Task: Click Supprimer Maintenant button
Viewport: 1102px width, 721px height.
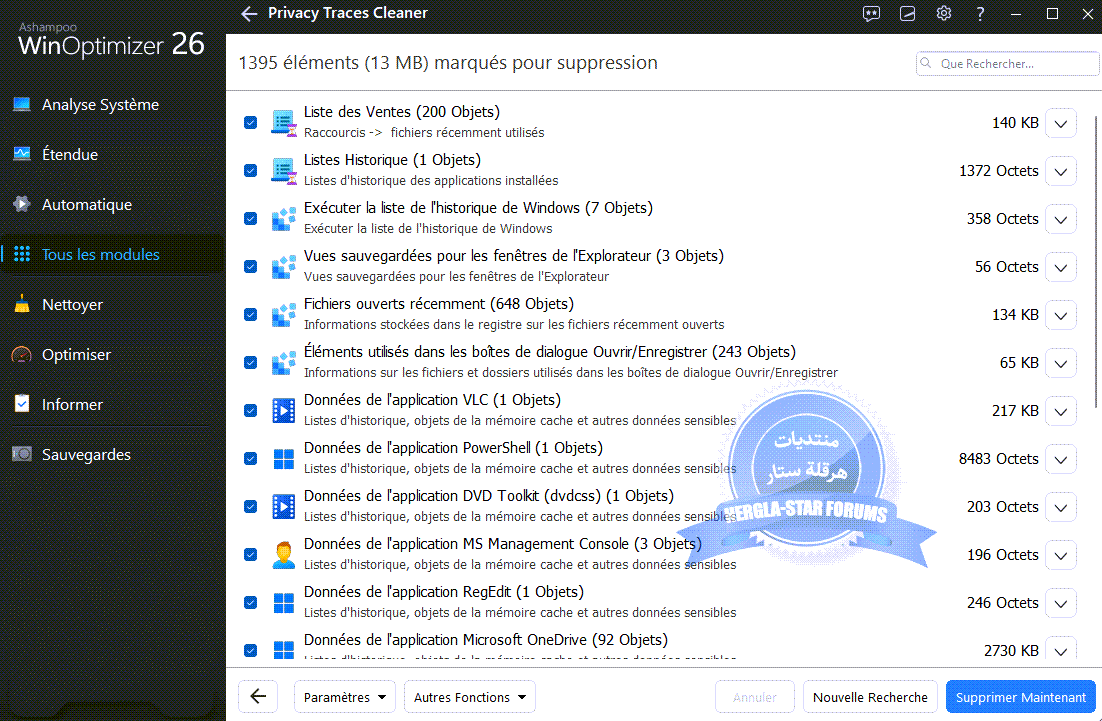Action: [1020, 697]
